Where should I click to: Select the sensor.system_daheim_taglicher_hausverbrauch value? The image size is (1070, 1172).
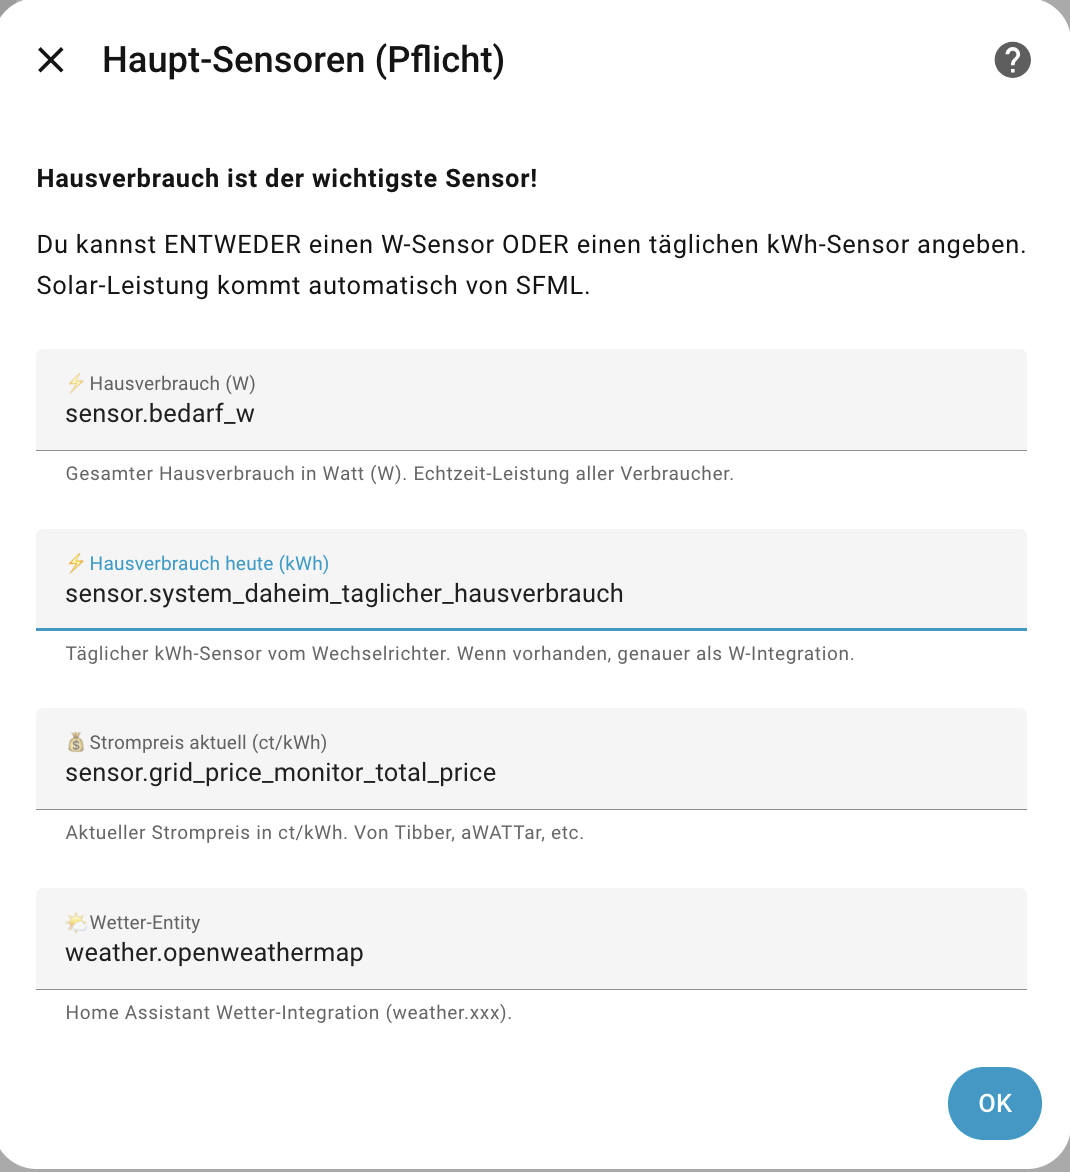click(x=344, y=593)
